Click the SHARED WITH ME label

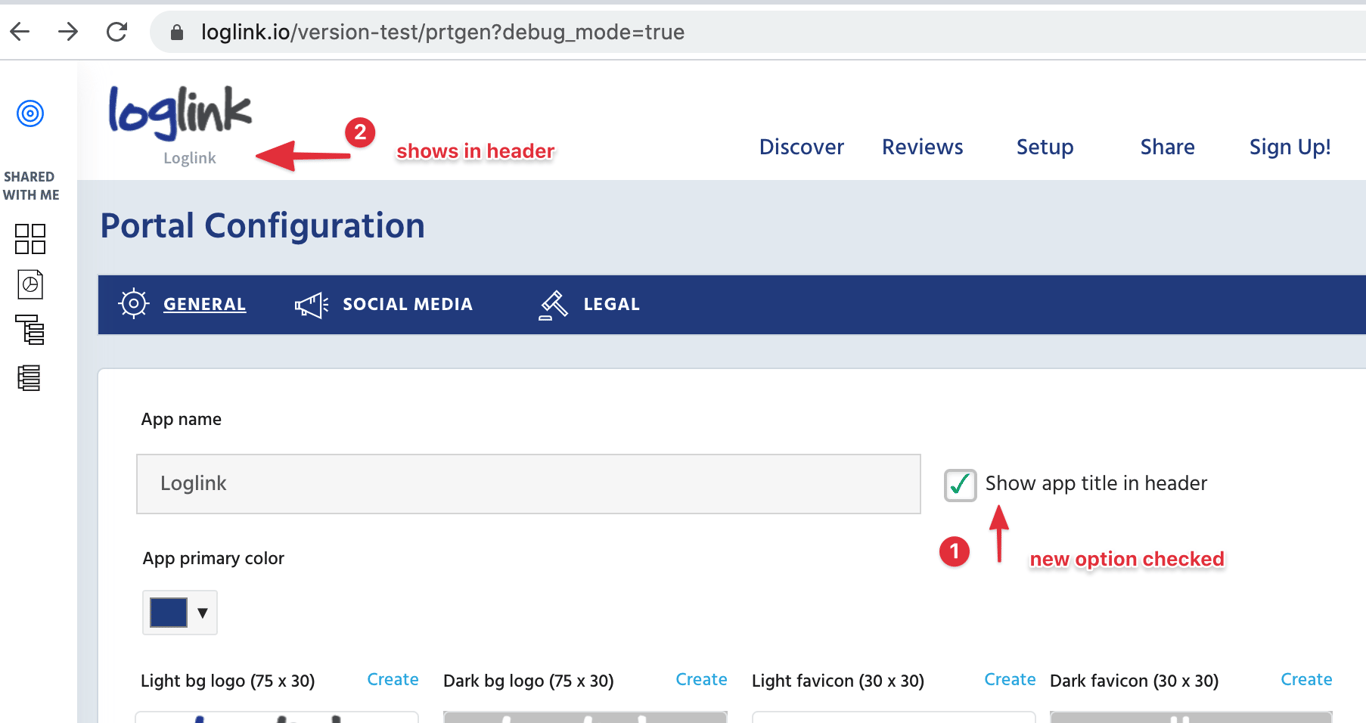pyautogui.click(x=30, y=186)
